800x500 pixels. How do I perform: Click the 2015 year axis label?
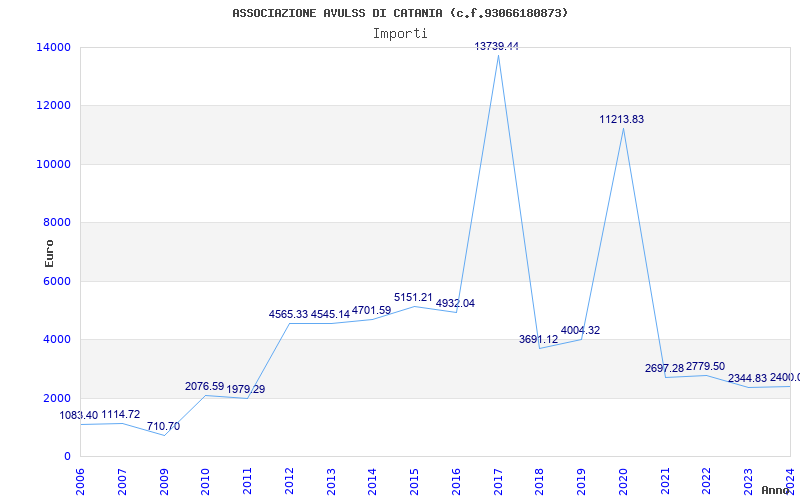[414, 481]
